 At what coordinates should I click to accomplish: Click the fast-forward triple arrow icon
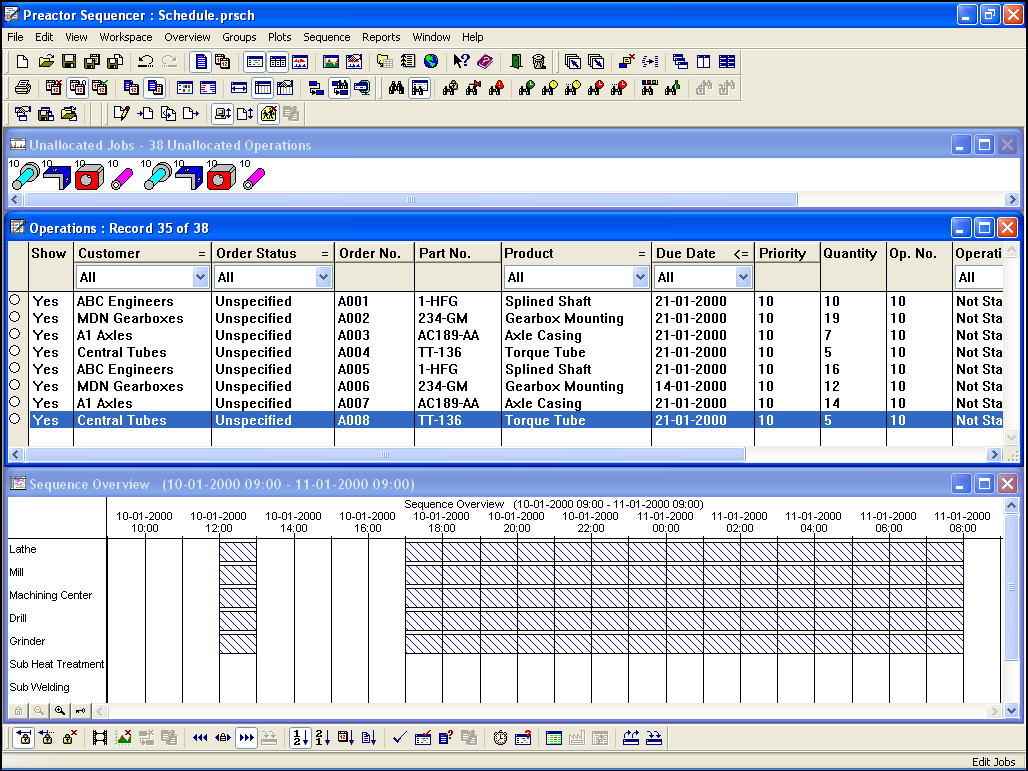click(246, 738)
